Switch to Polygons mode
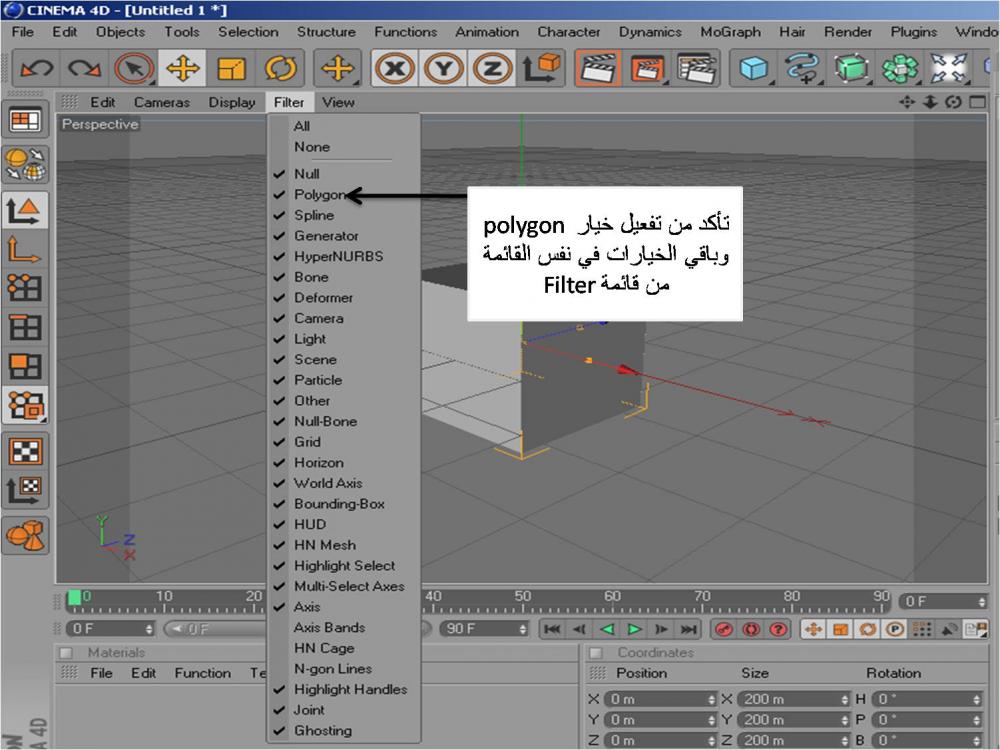 pos(25,366)
